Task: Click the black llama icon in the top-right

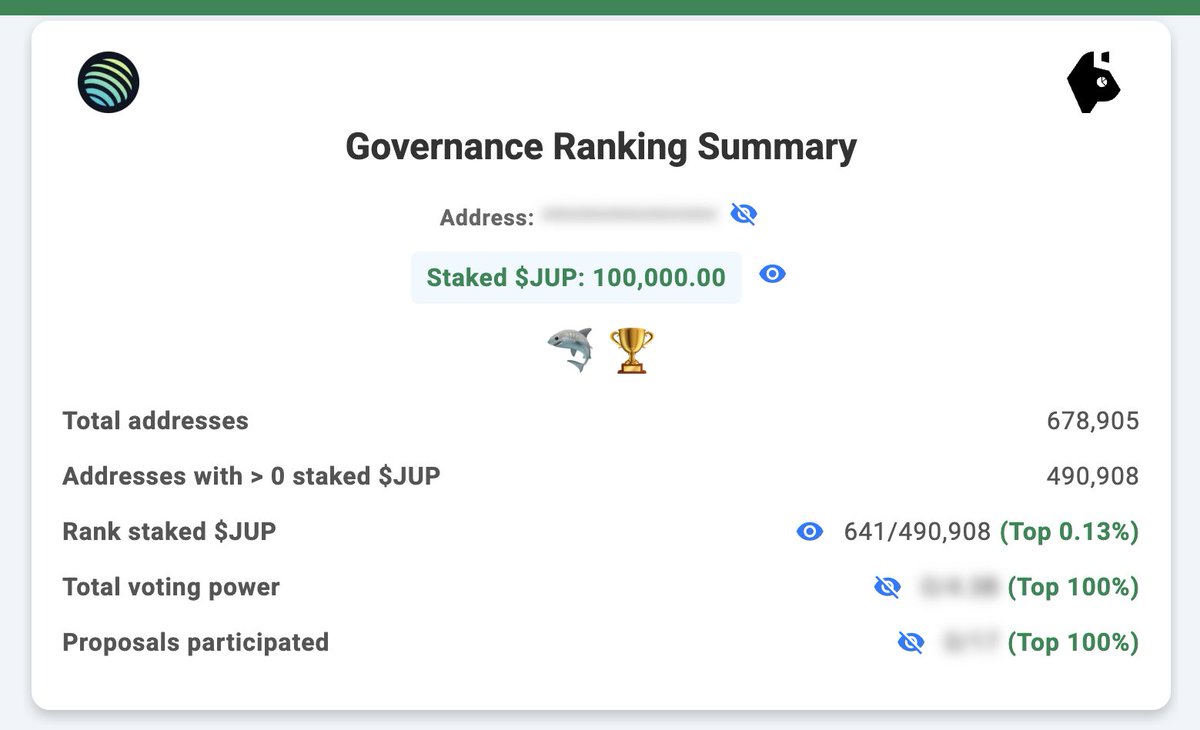Action: (1092, 81)
